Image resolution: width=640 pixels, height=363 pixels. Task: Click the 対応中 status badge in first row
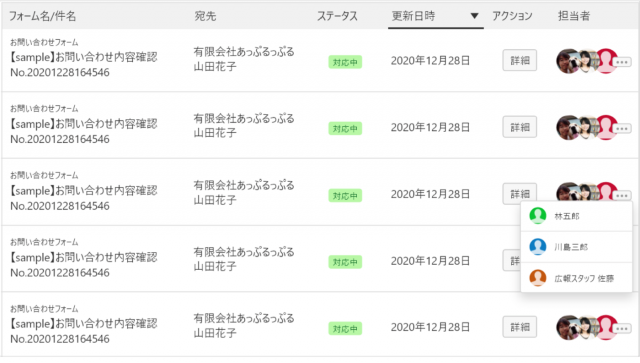pos(345,62)
